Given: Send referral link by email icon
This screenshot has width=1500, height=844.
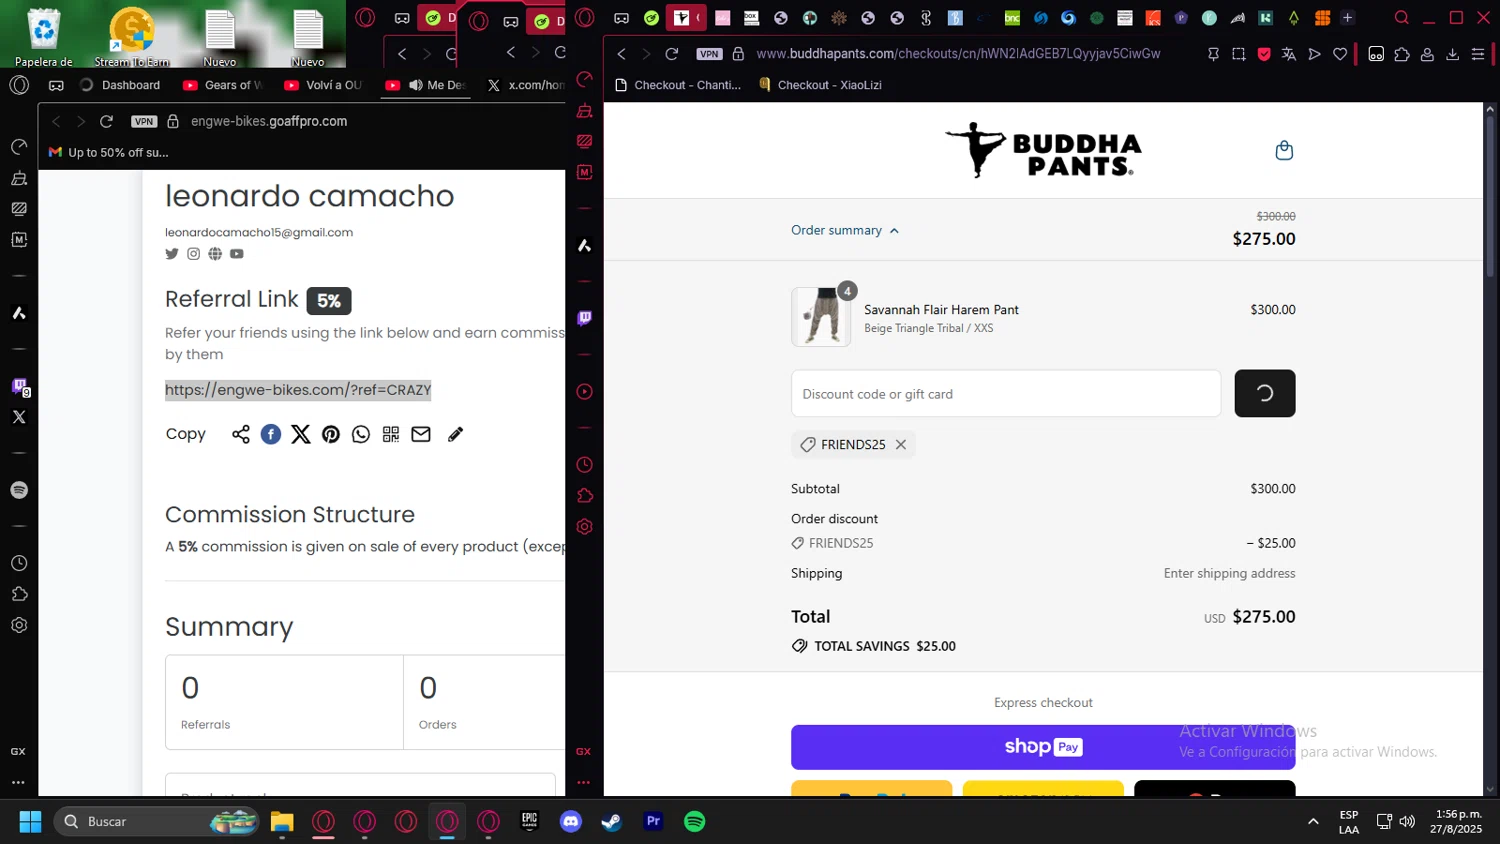Looking at the screenshot, I should tap(421, 434).
